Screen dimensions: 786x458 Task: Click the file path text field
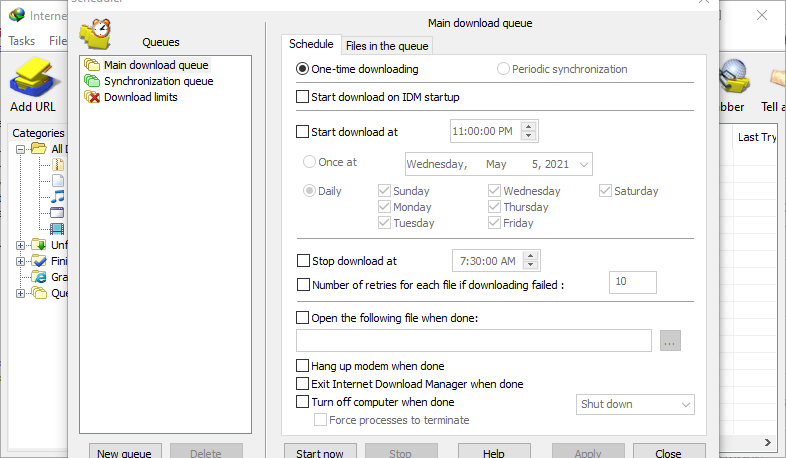[474, 341]
